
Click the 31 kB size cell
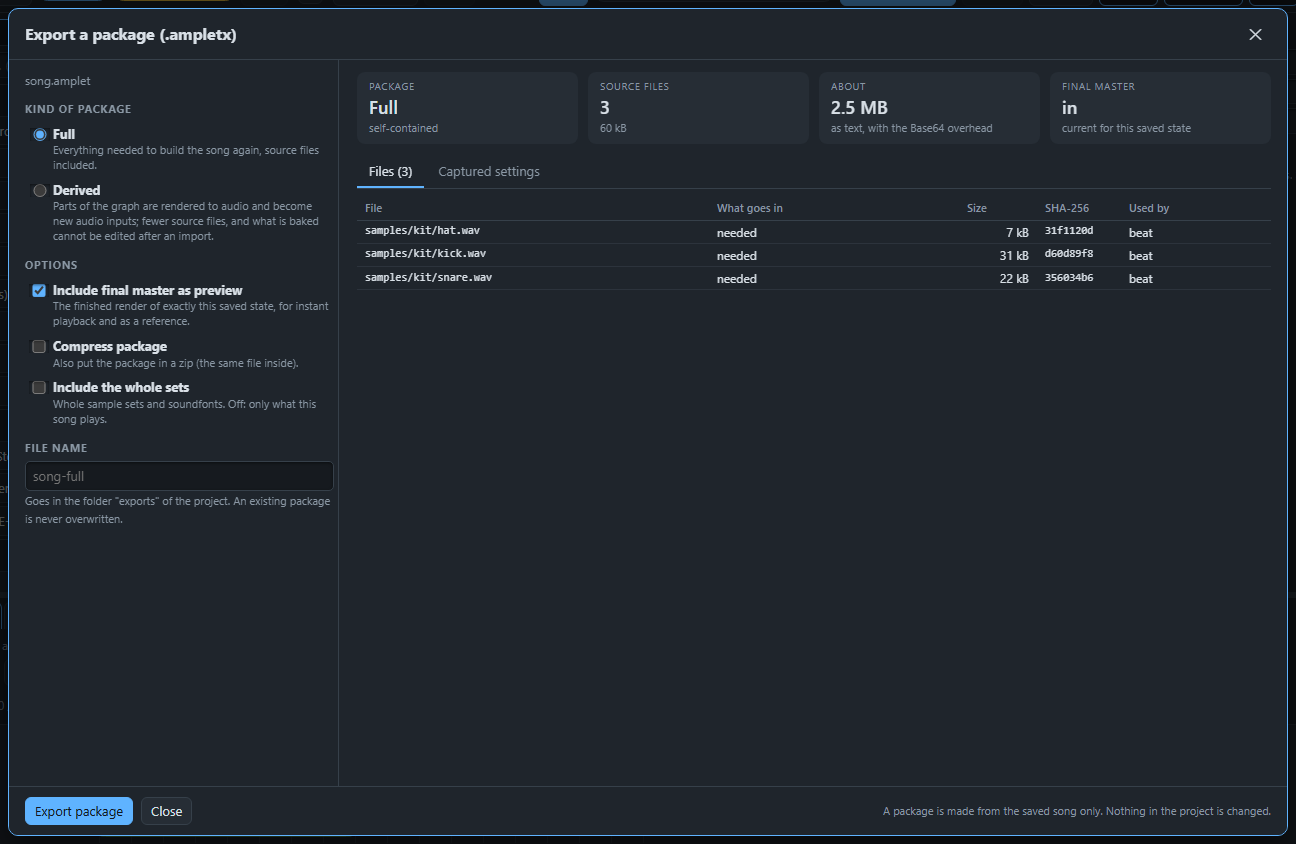(1014, 256)
